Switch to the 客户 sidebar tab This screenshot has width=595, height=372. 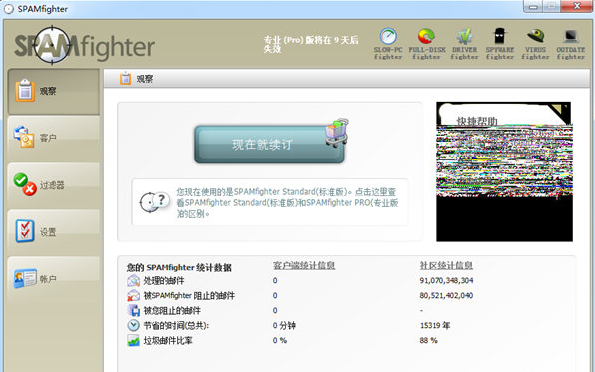(x=54, y=138)
